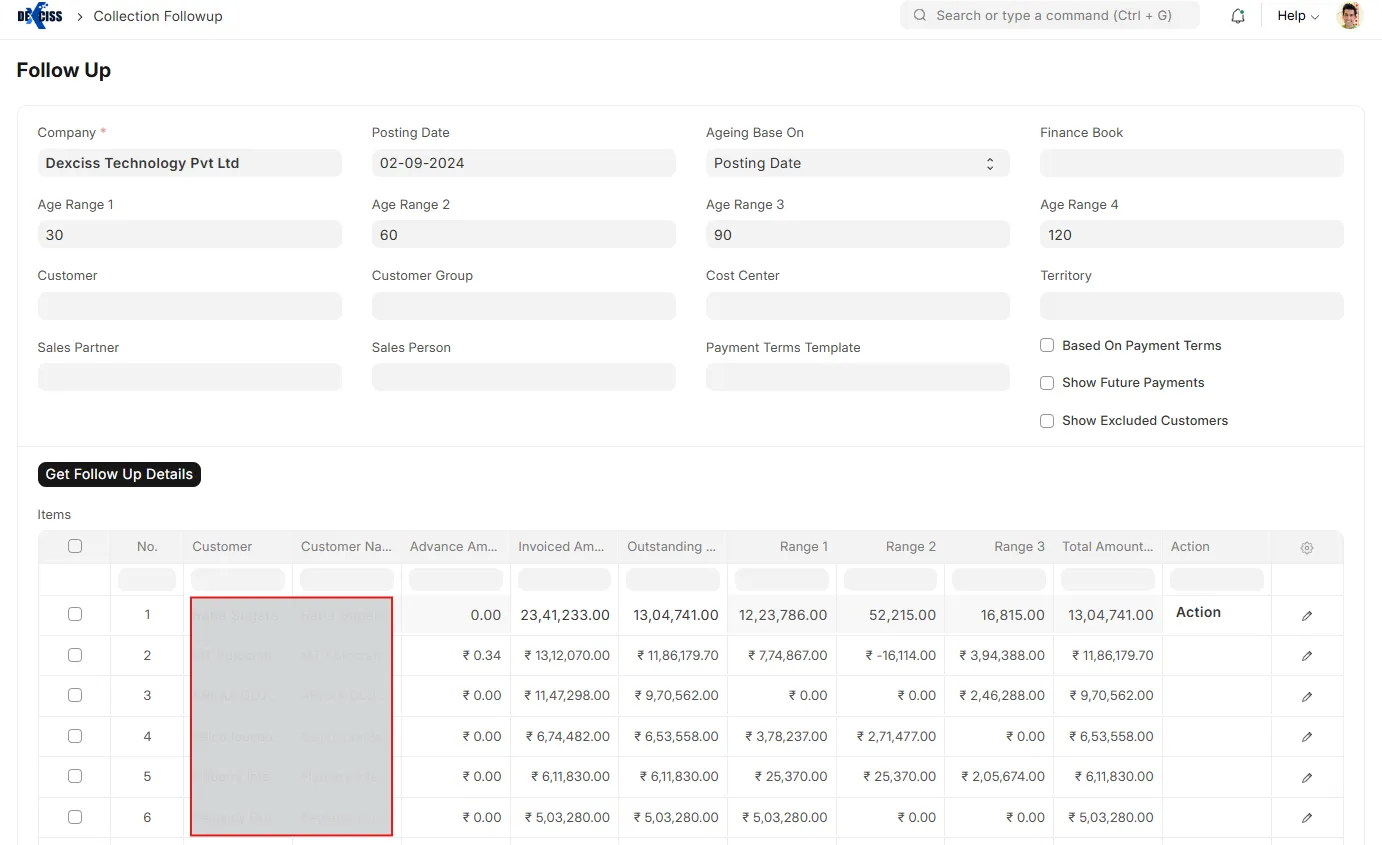The width and height of the screenshot is (1382, 845).
Task: Edit row 6 with pencil icon
Action: pos(1307,818)
